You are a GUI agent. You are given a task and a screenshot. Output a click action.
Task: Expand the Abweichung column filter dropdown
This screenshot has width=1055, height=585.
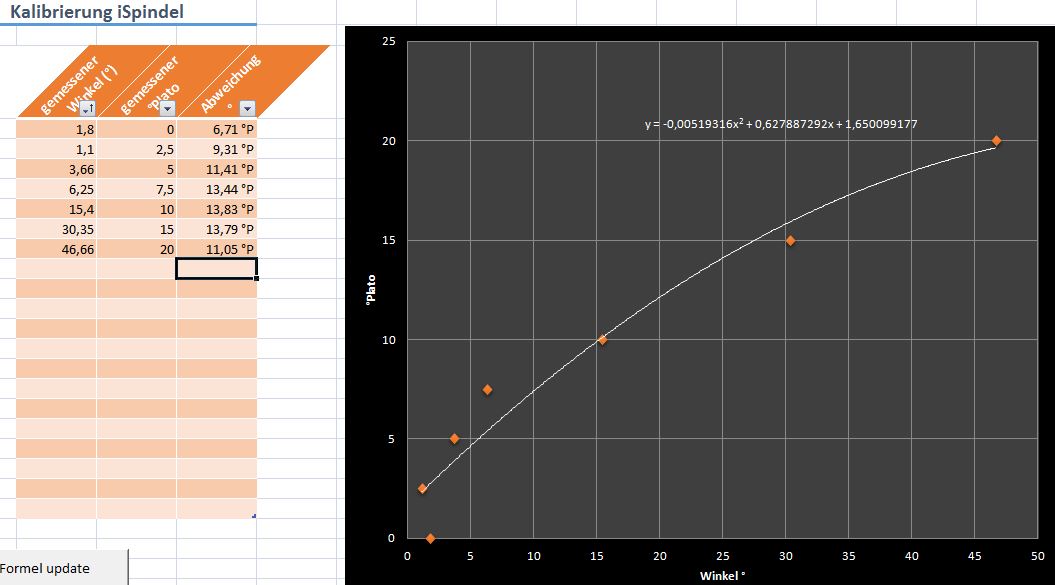click(x=247, y=109)
